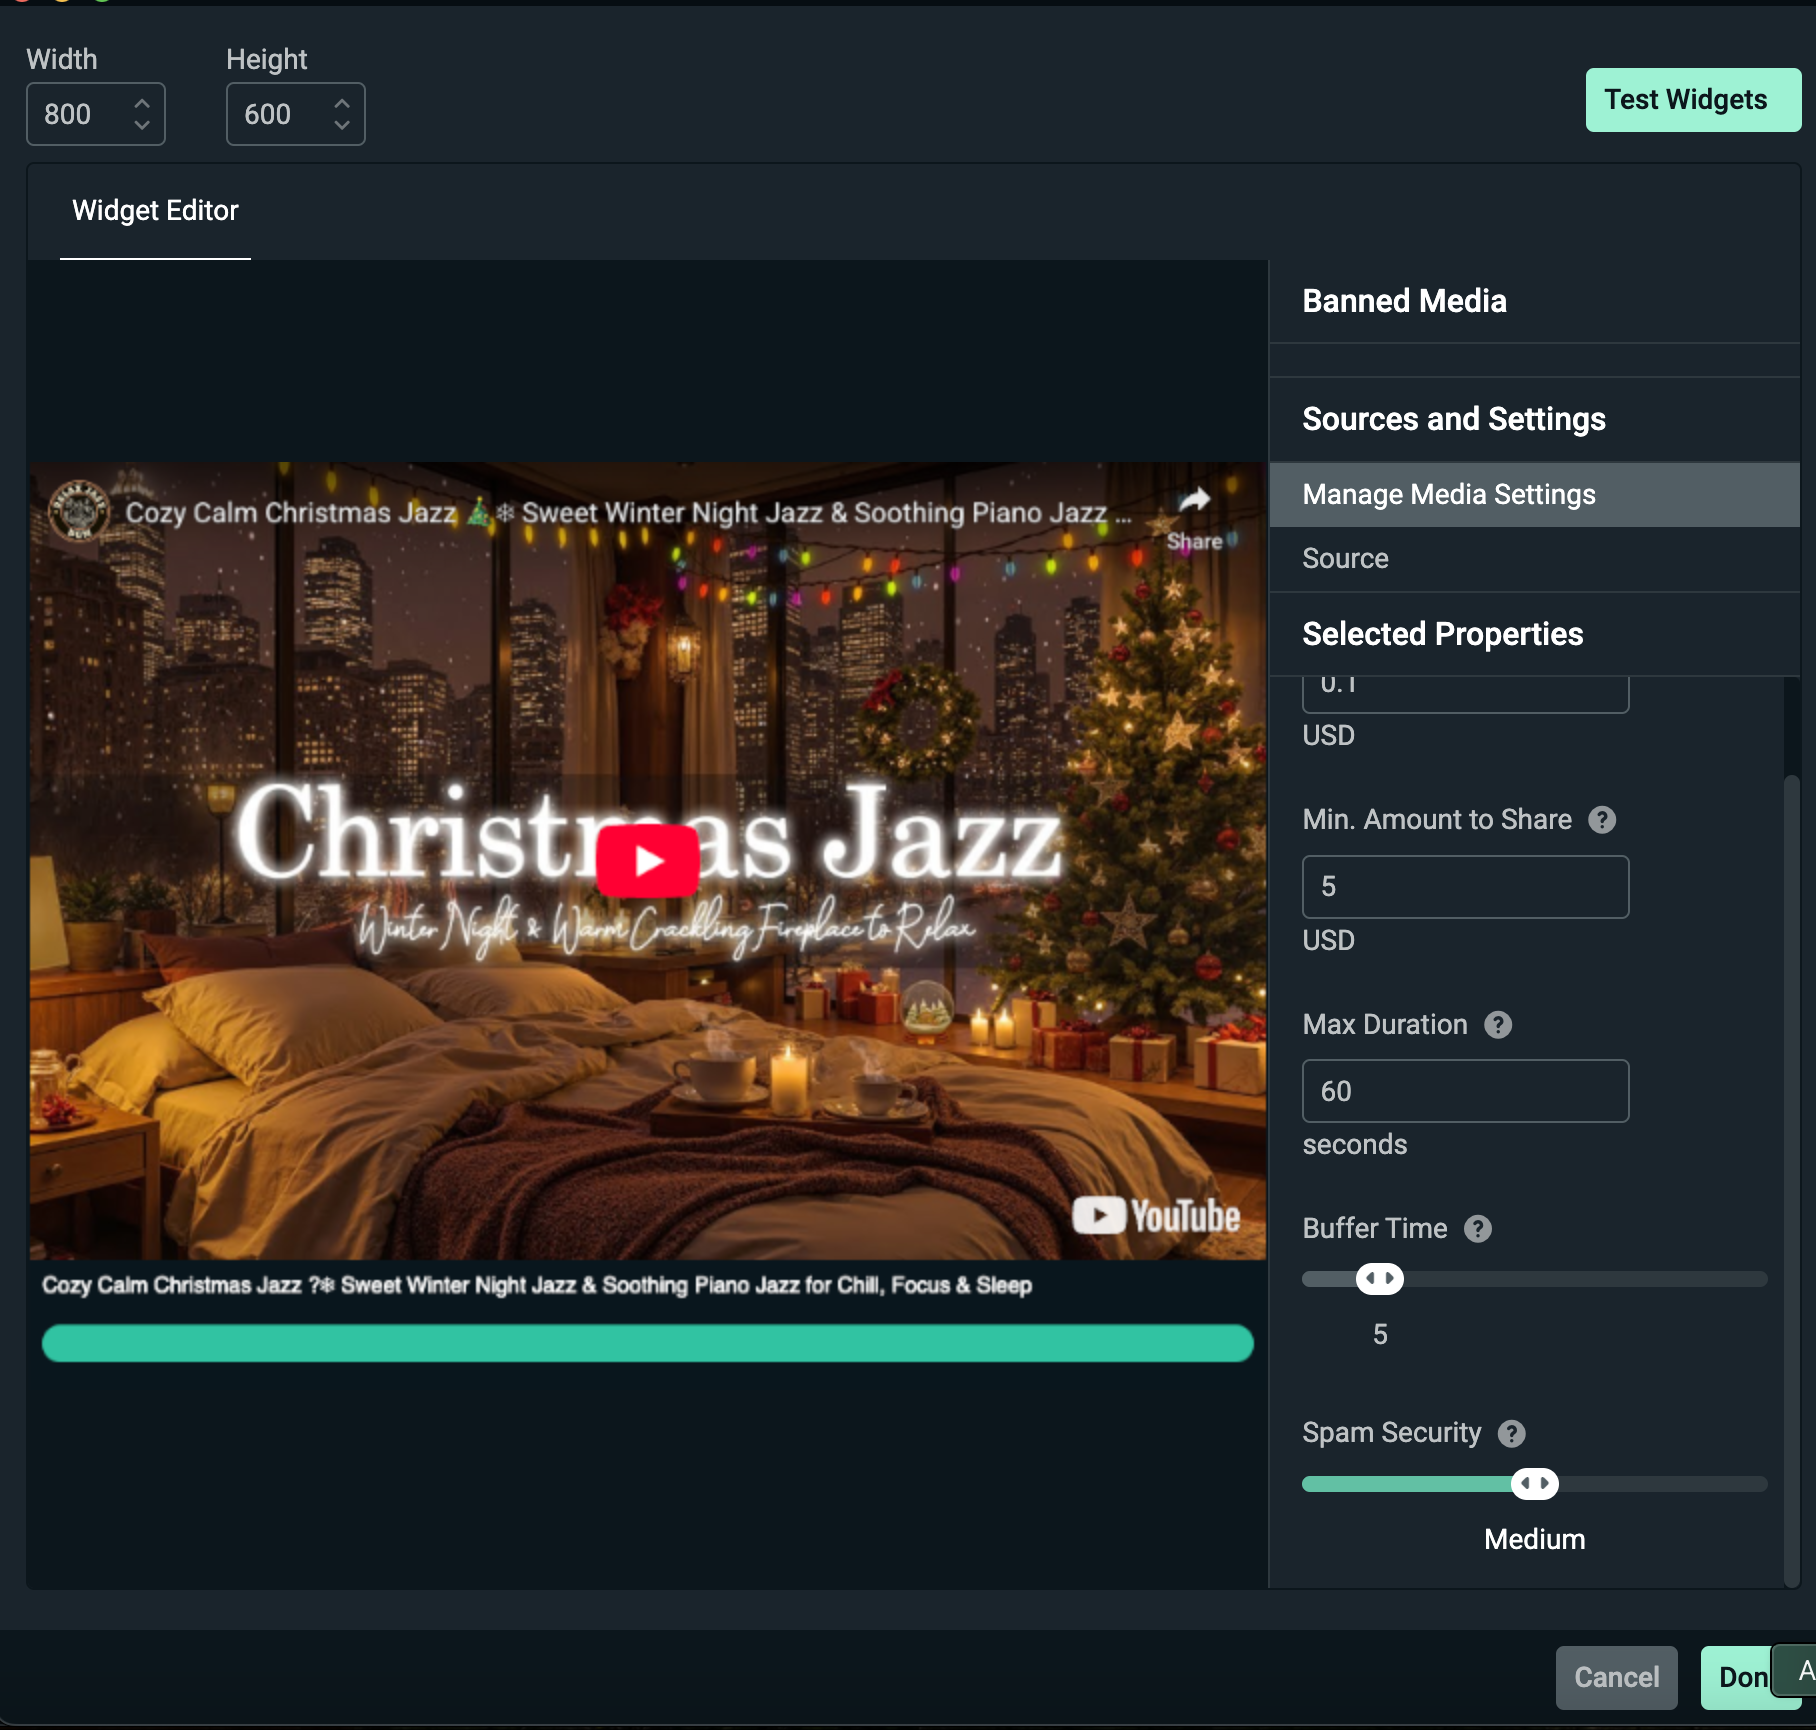Switch to the Widget Editor tab
This screenshot has height=1730, width=1816.
(155, 211)
